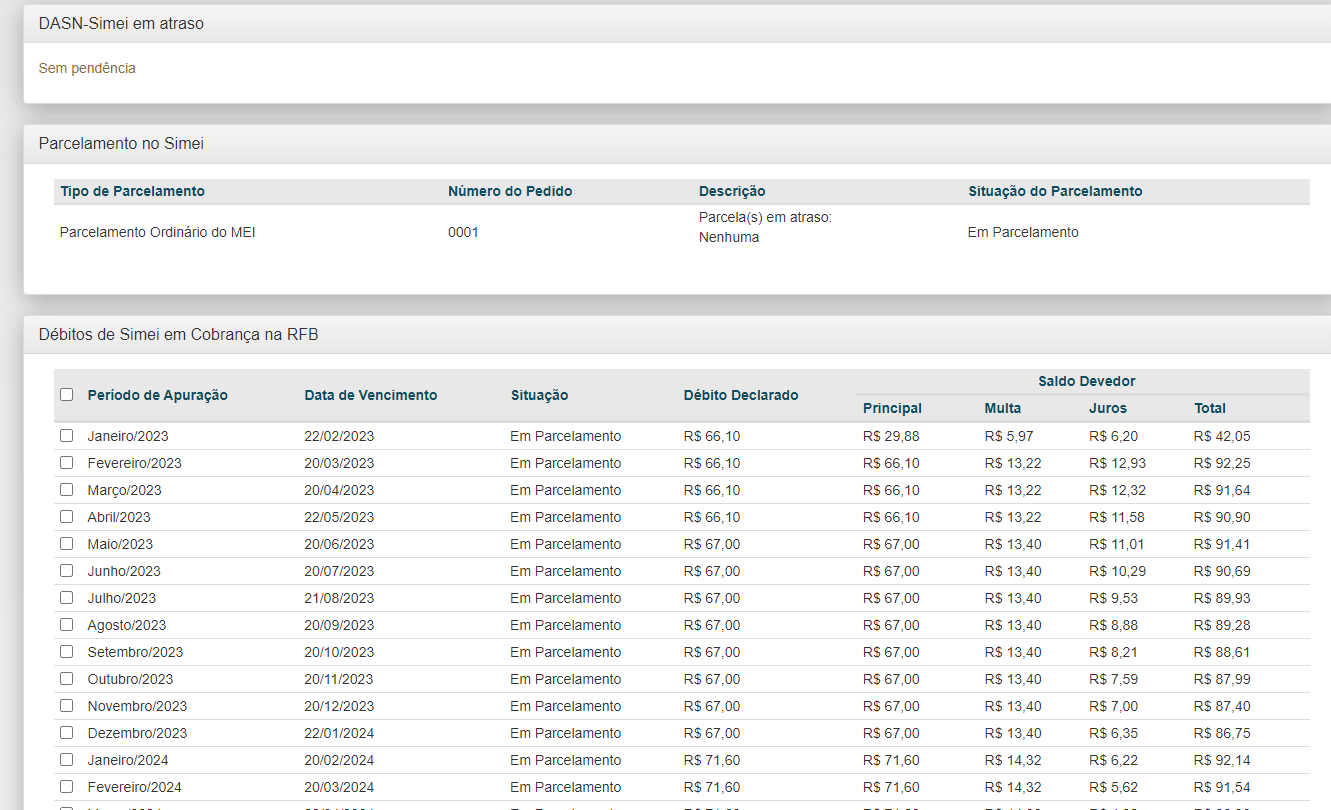Click the 'Descrição' column header
This screenshot has height=810, width=1331.
click(x=732, y=191)
